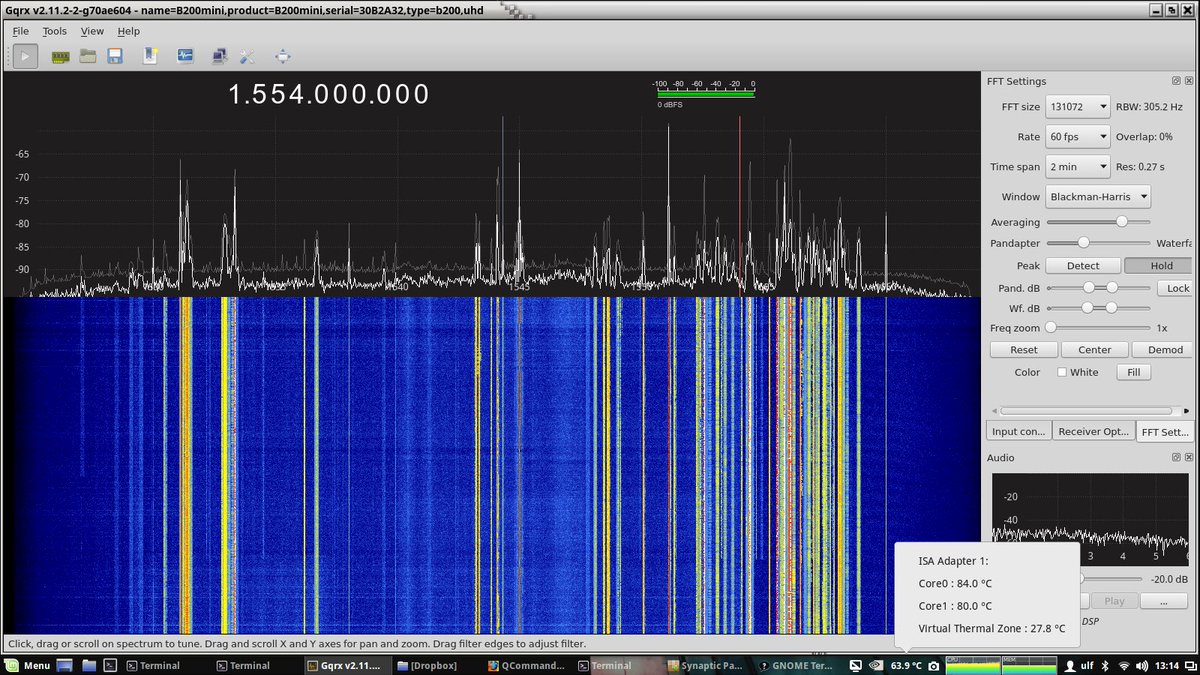
Task: Click the Freq zoom slider
Action: coord(1098,327)
